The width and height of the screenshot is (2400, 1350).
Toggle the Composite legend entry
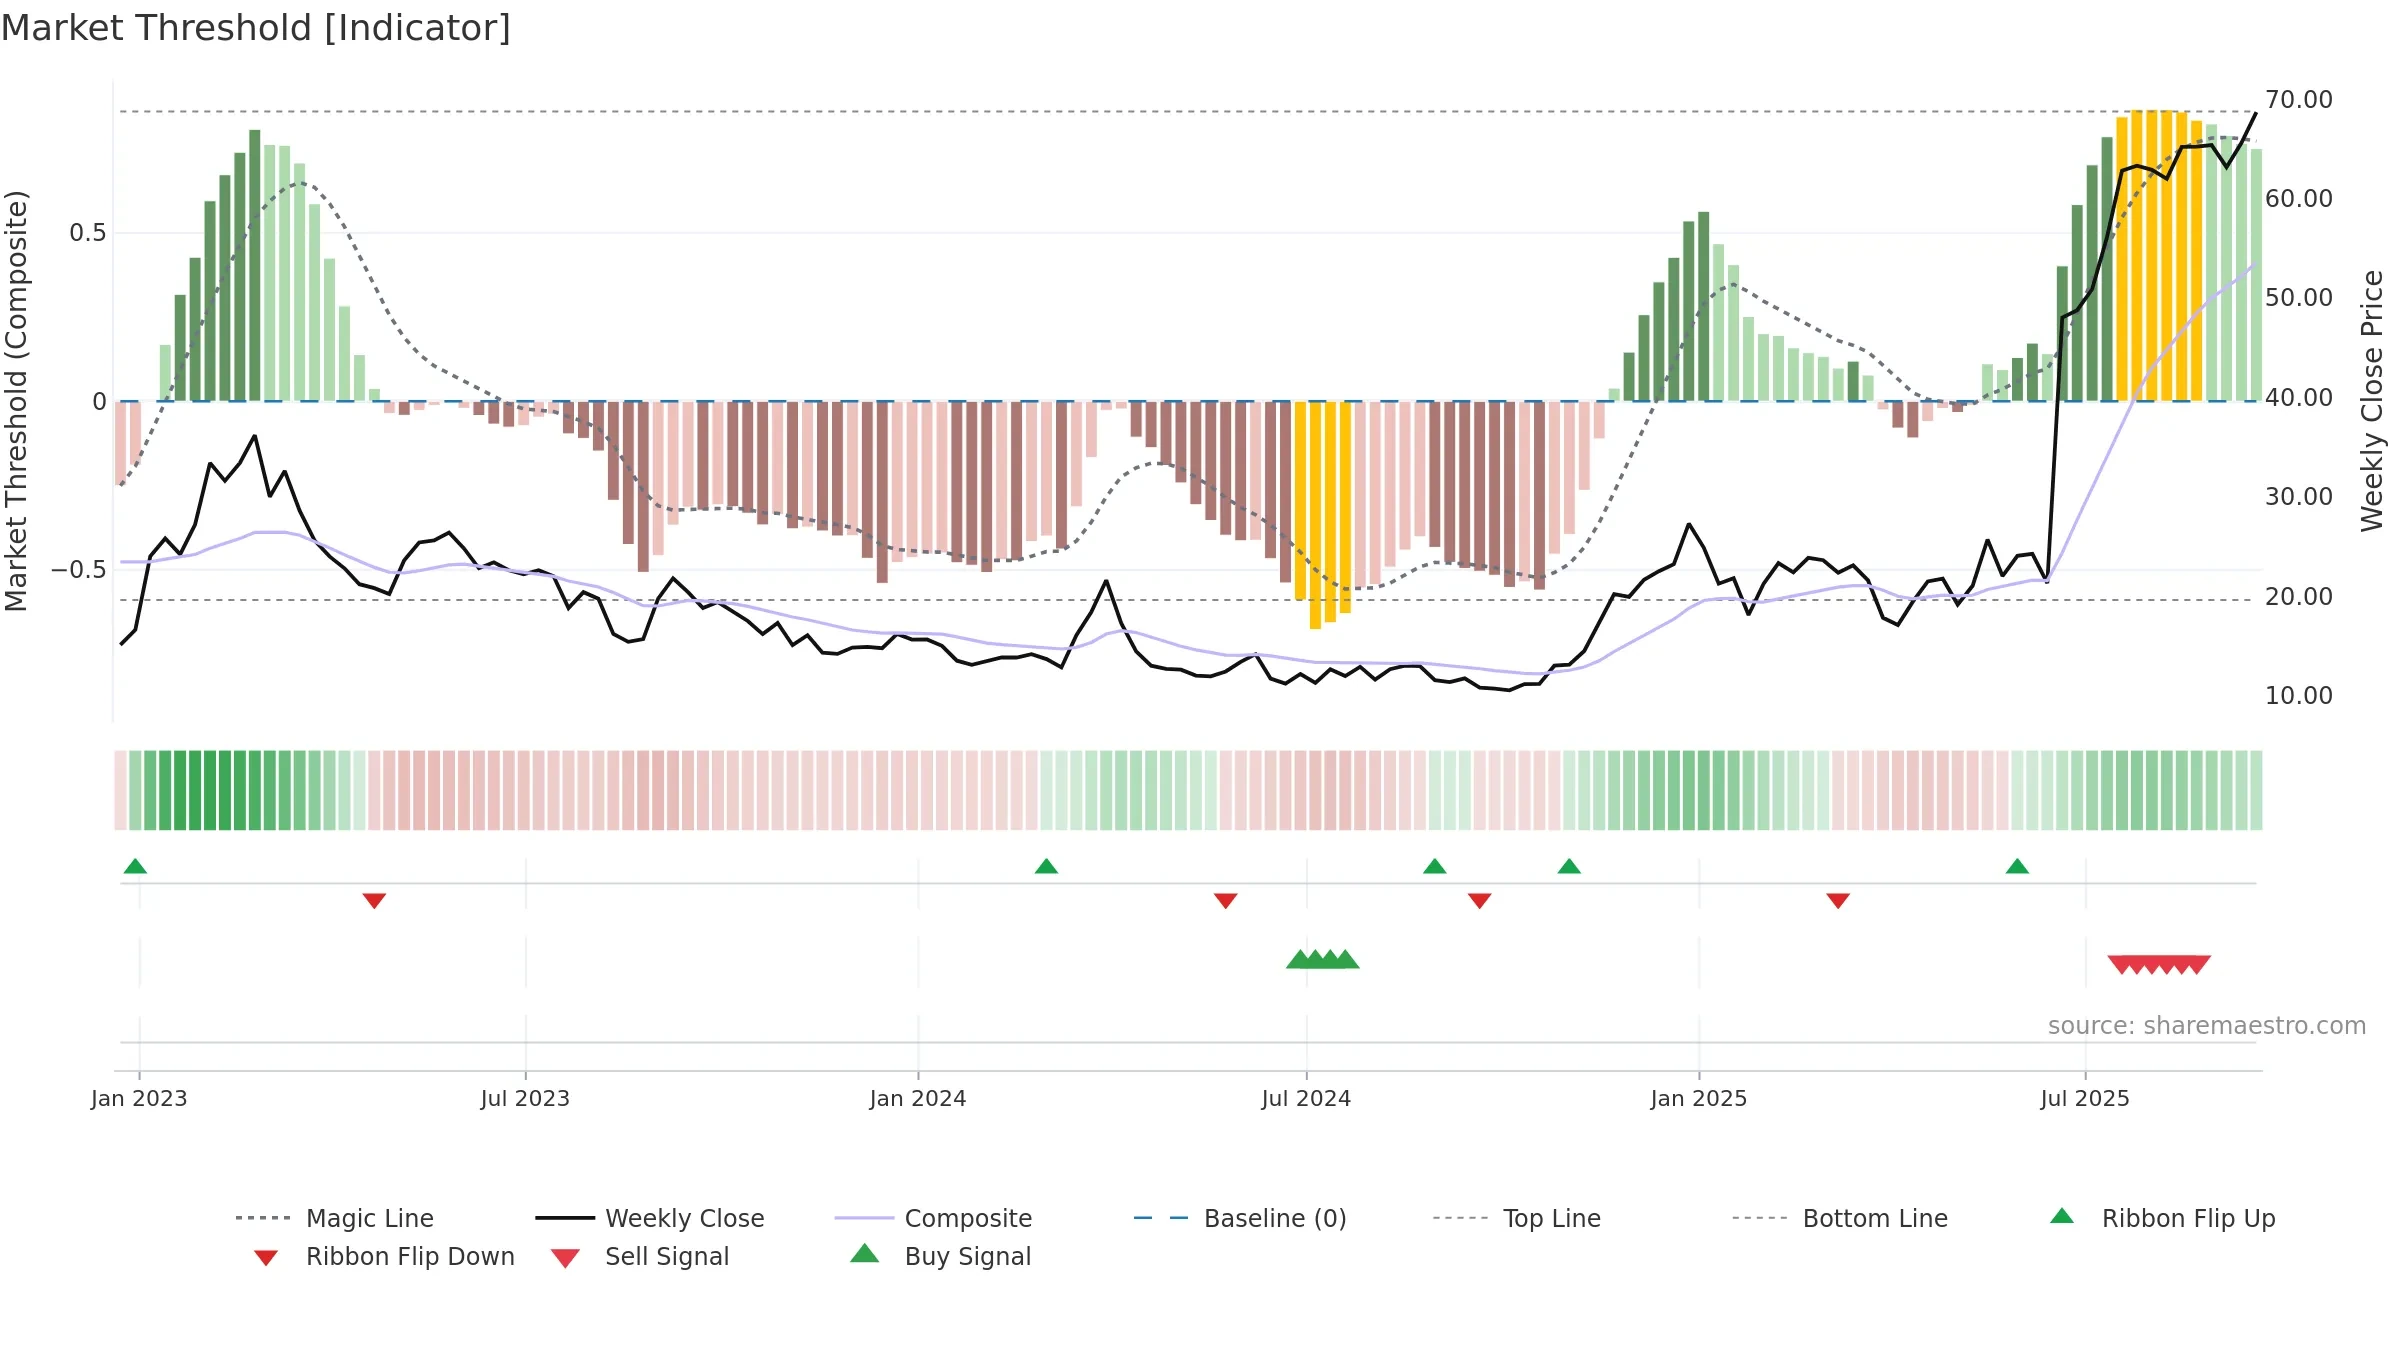click(933, 1218)
